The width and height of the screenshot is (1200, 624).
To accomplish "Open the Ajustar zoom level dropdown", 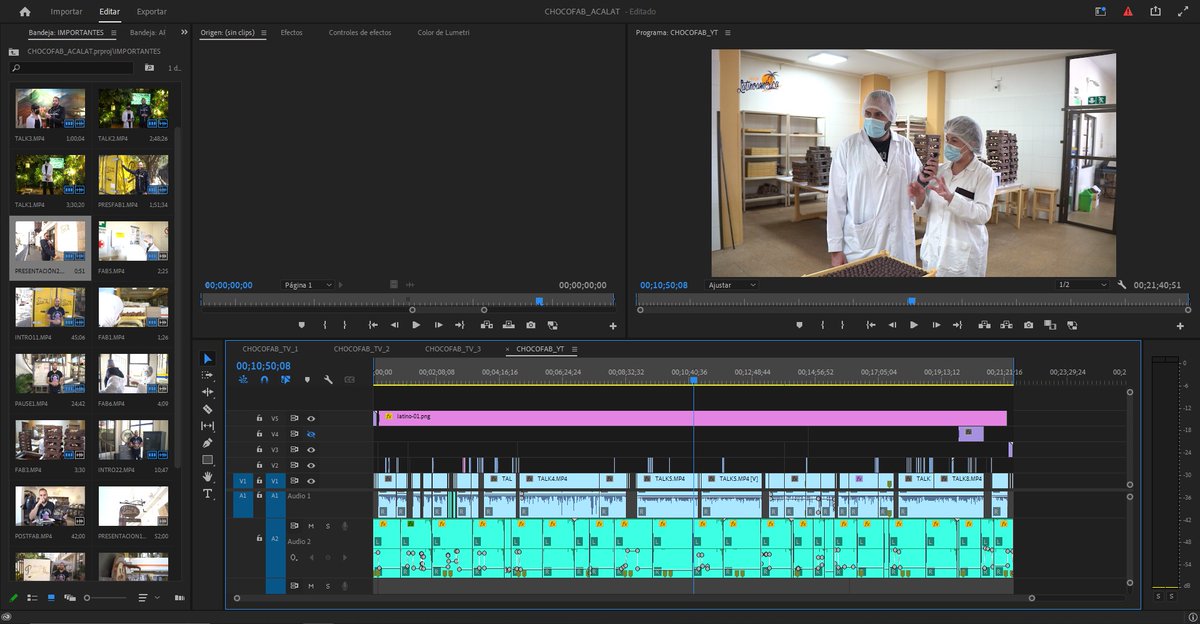I will [x=732, y=285].
